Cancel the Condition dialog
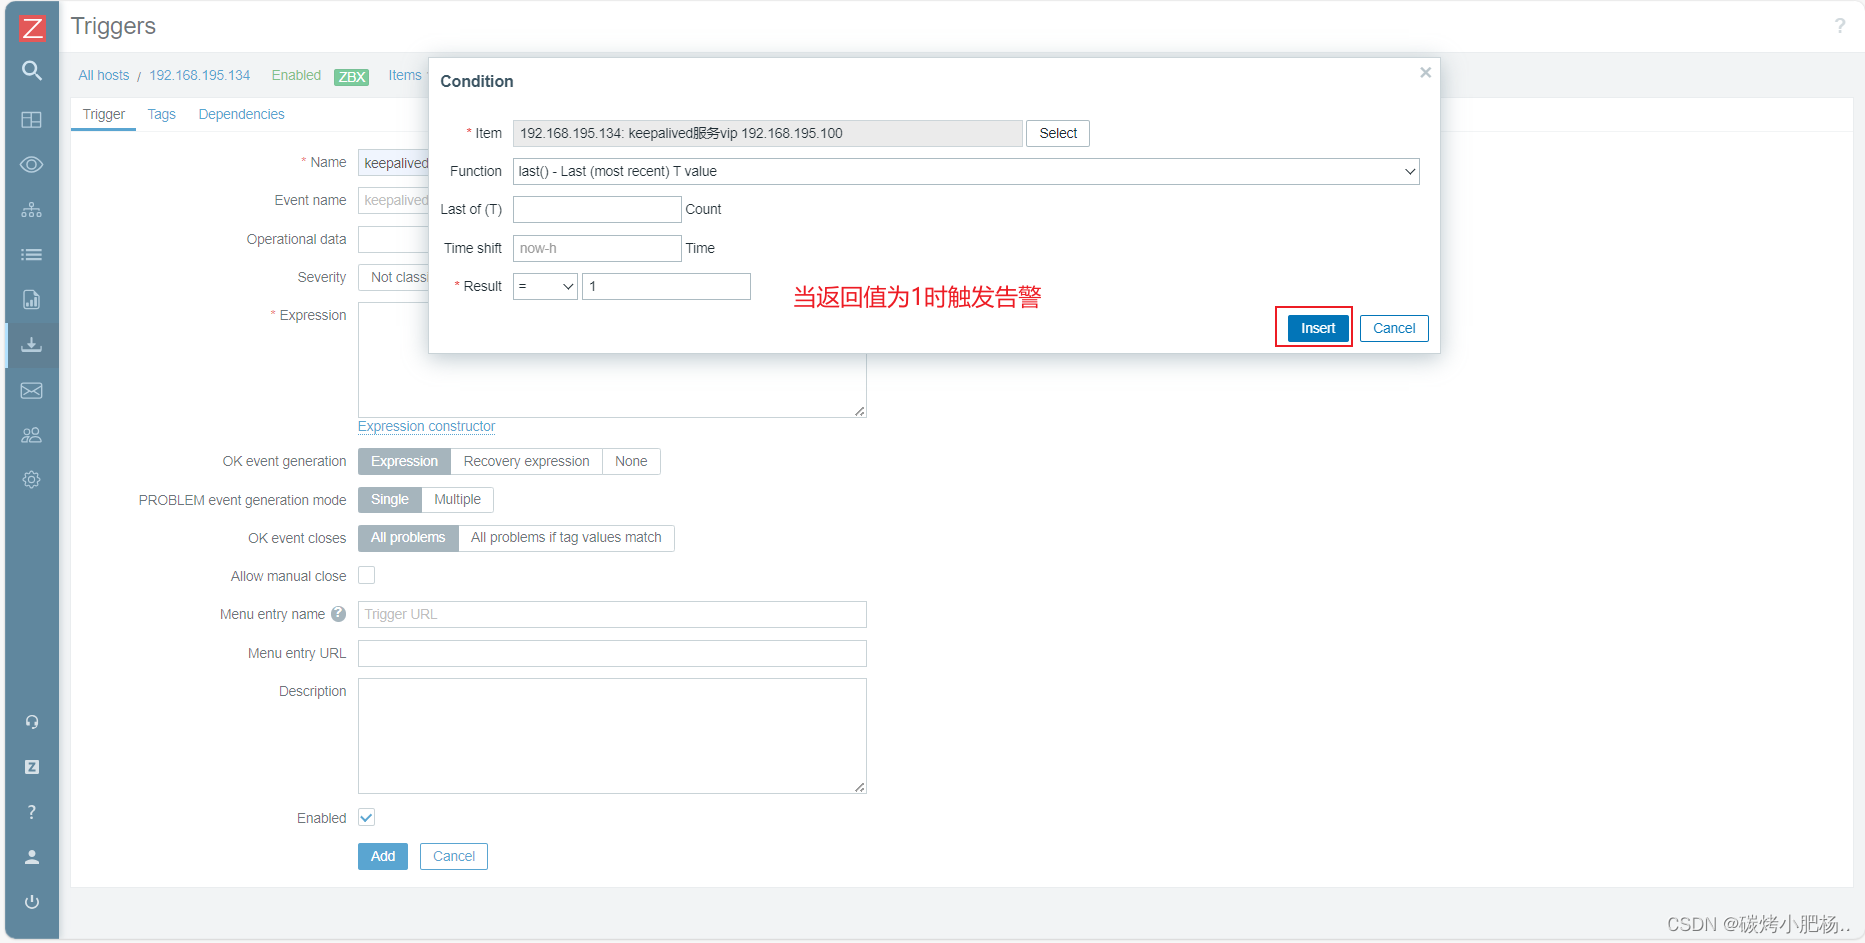The height and width of the screenshot is (943, 1865). tap(1394, 328)
